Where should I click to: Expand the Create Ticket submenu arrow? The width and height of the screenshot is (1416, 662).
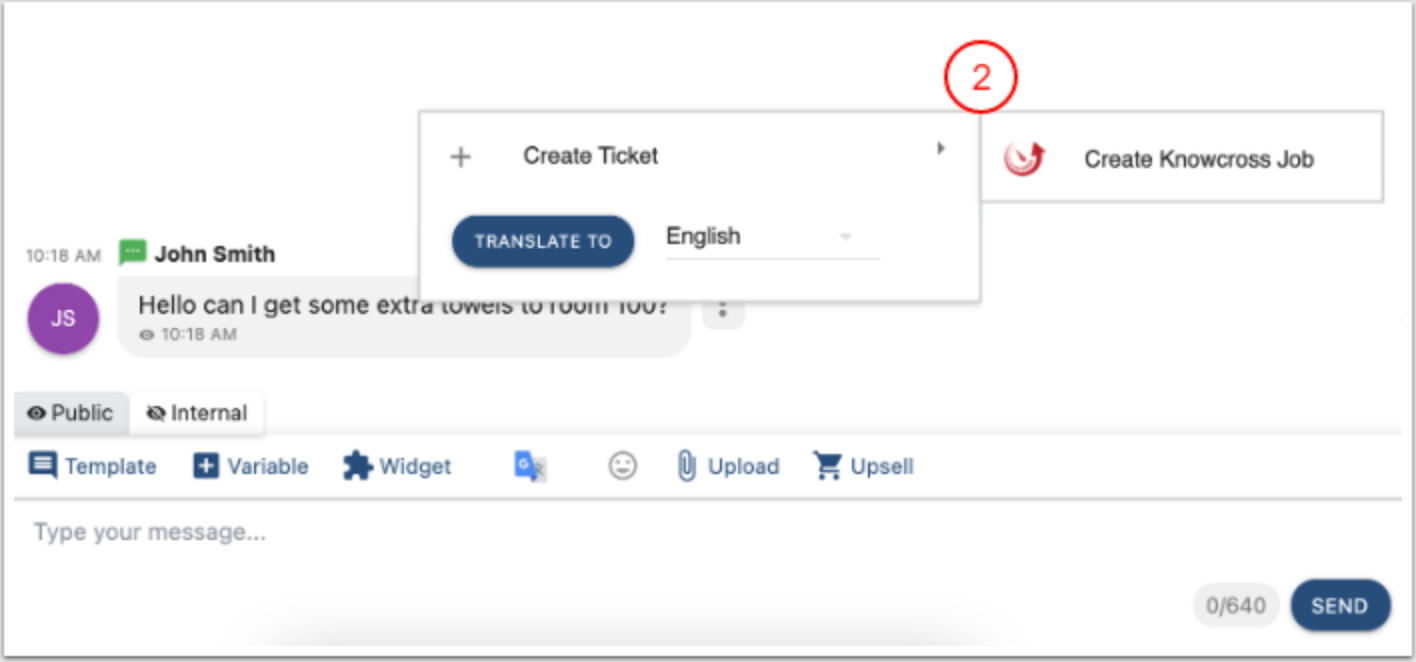point(940,149)
